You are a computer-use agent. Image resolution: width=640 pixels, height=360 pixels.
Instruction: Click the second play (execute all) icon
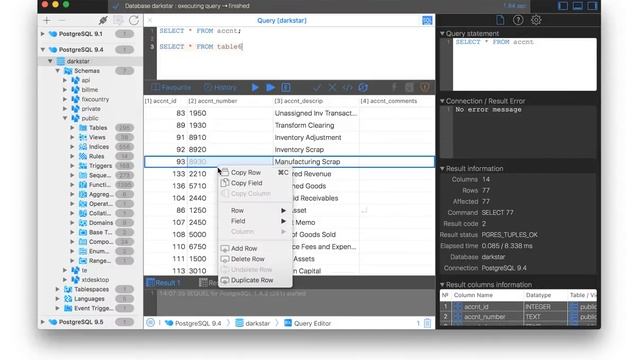(270, 87)
